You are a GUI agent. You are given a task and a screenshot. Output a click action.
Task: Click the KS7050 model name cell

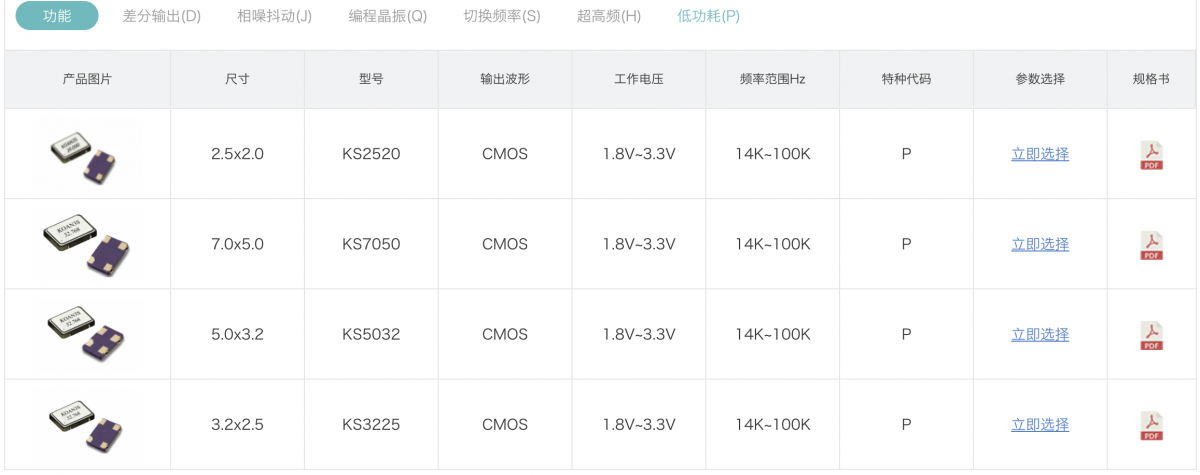pyautogui.click(x=371, y=244)
